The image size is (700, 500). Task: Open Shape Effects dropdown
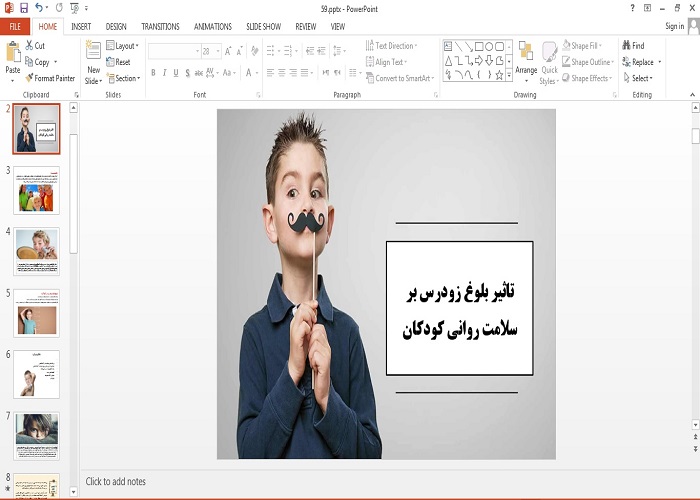tap(587, 78)
